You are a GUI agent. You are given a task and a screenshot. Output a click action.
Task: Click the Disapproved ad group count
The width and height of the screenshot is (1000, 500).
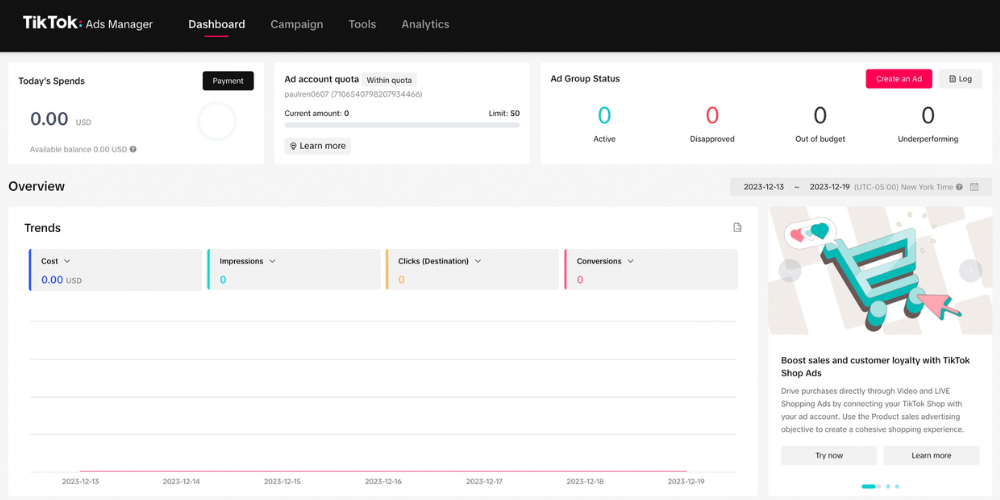pyautogui.click(x=712, y=115)
